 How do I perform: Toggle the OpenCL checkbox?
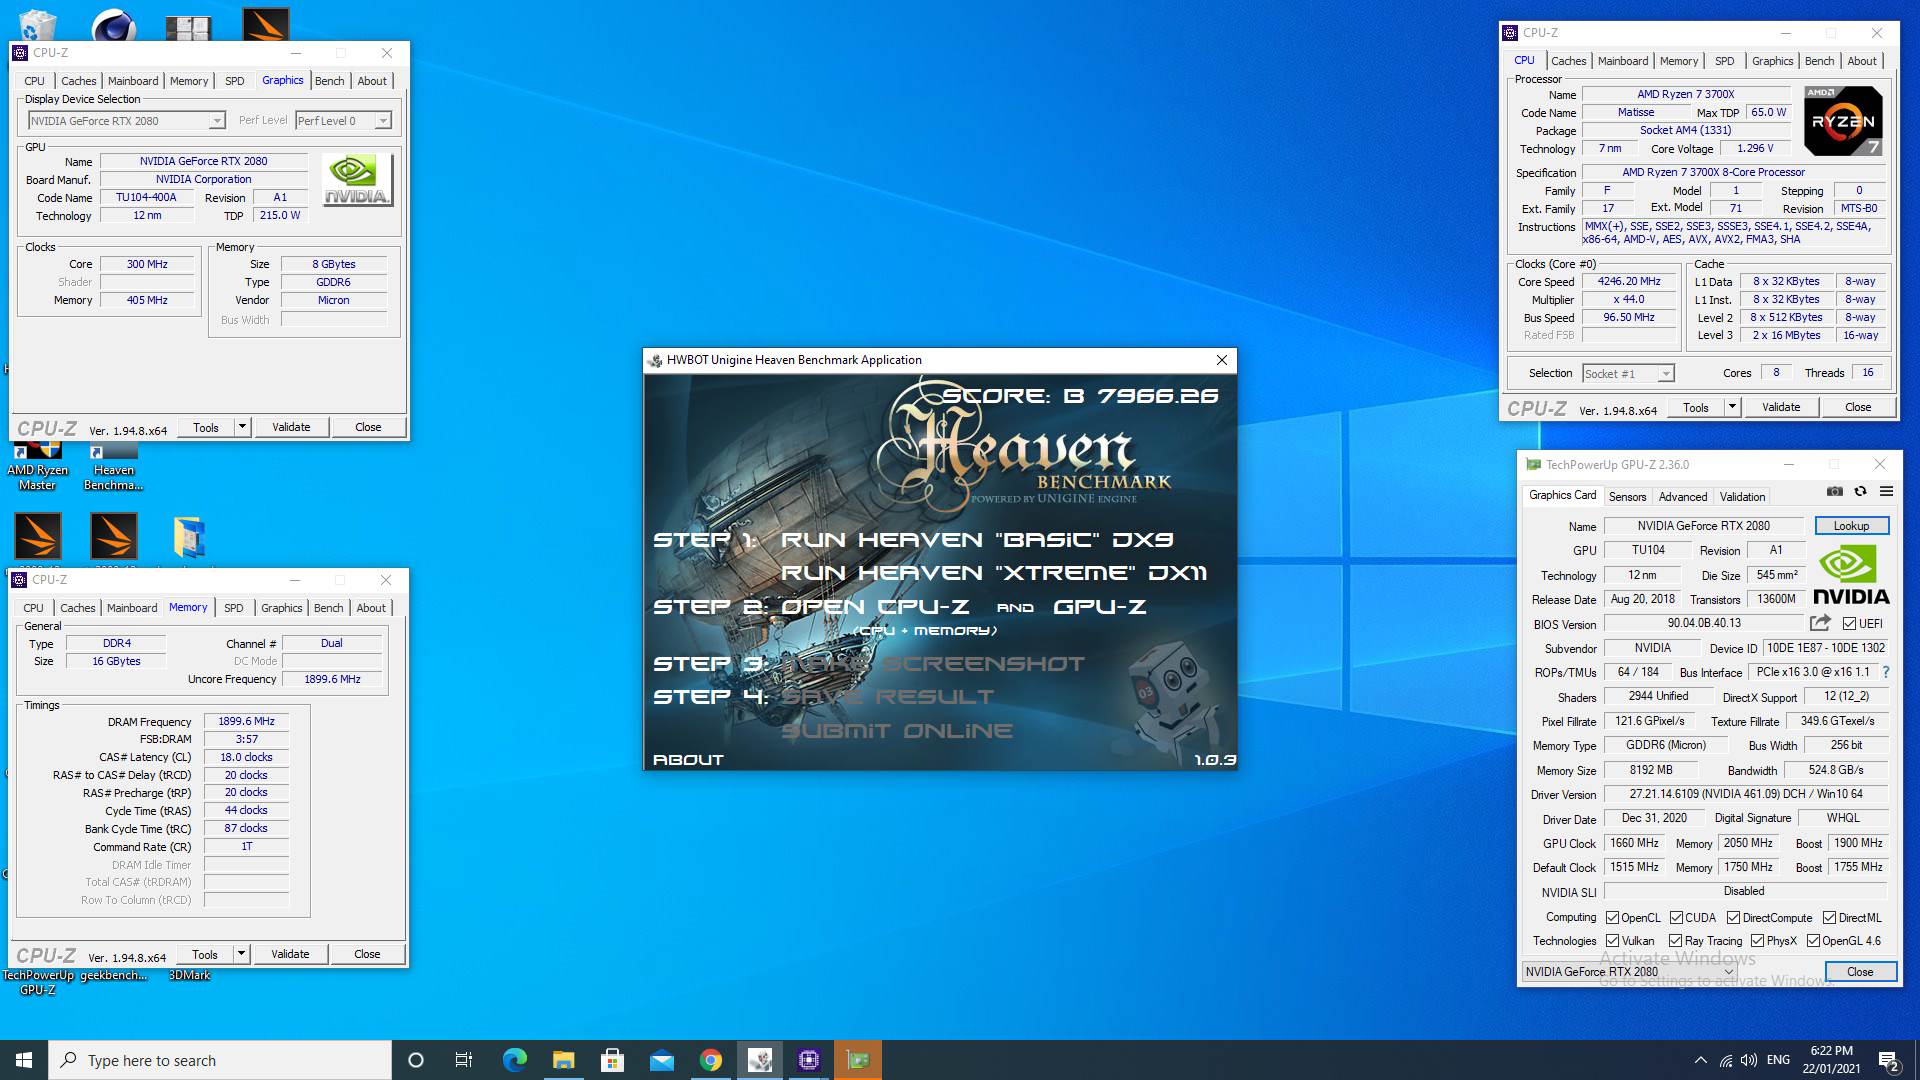tap(1612, 918)
